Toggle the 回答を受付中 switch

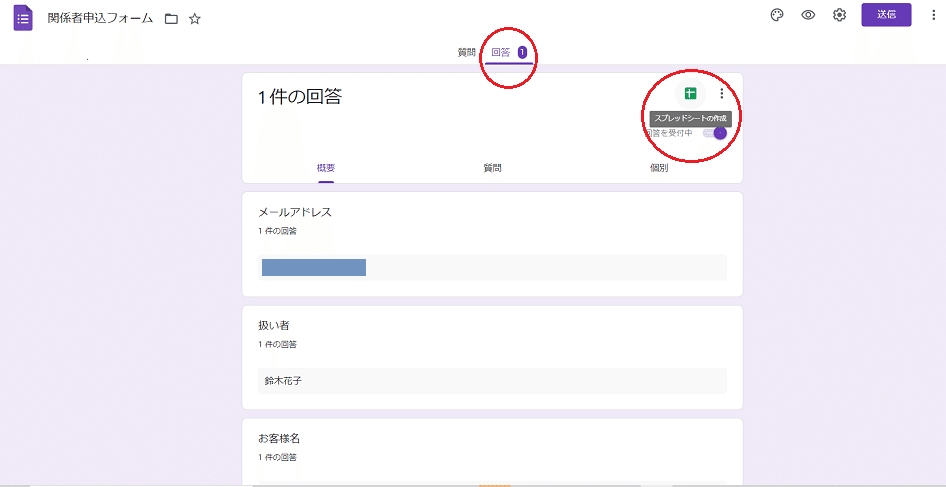coord(715,133)
